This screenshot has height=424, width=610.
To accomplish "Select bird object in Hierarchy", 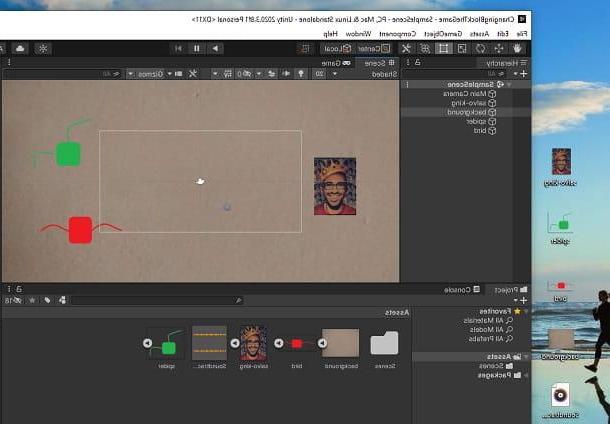I will click(485, 131).
